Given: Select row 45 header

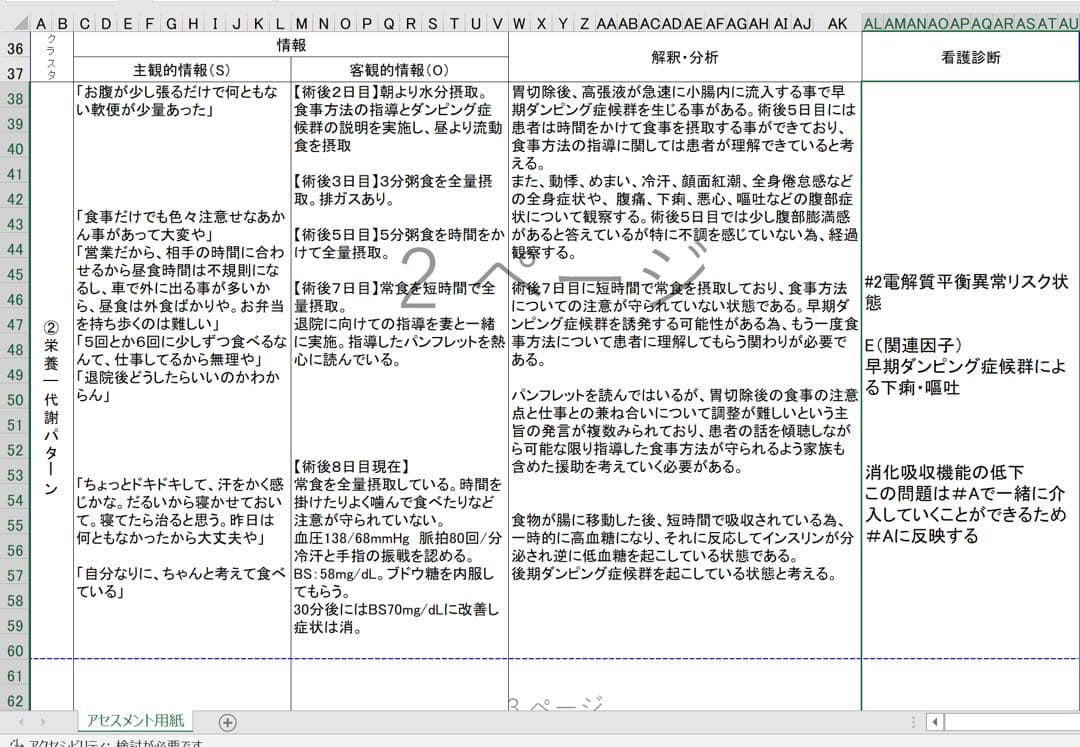Looking at the screenshot, I should pyautogui.click(x=15, y=275).
